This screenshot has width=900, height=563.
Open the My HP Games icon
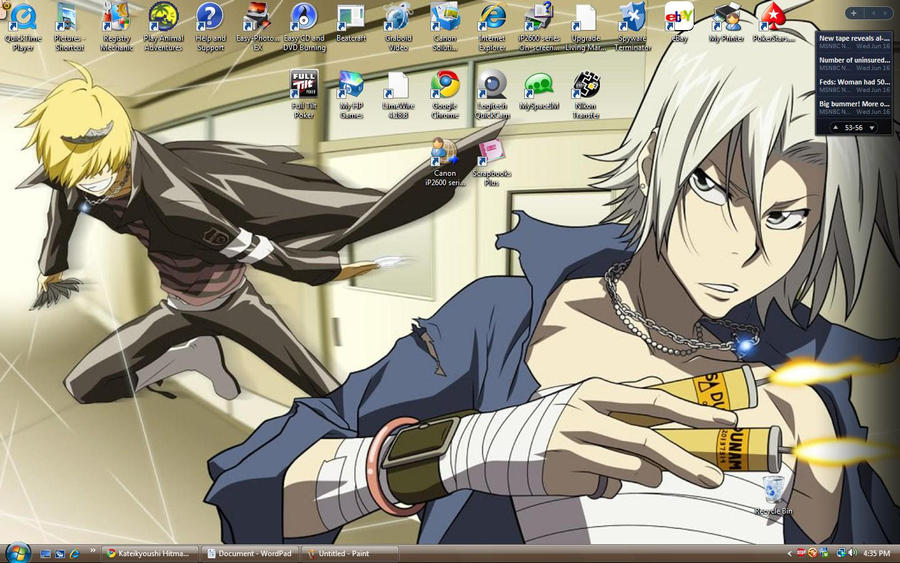[x=351, y=95]
